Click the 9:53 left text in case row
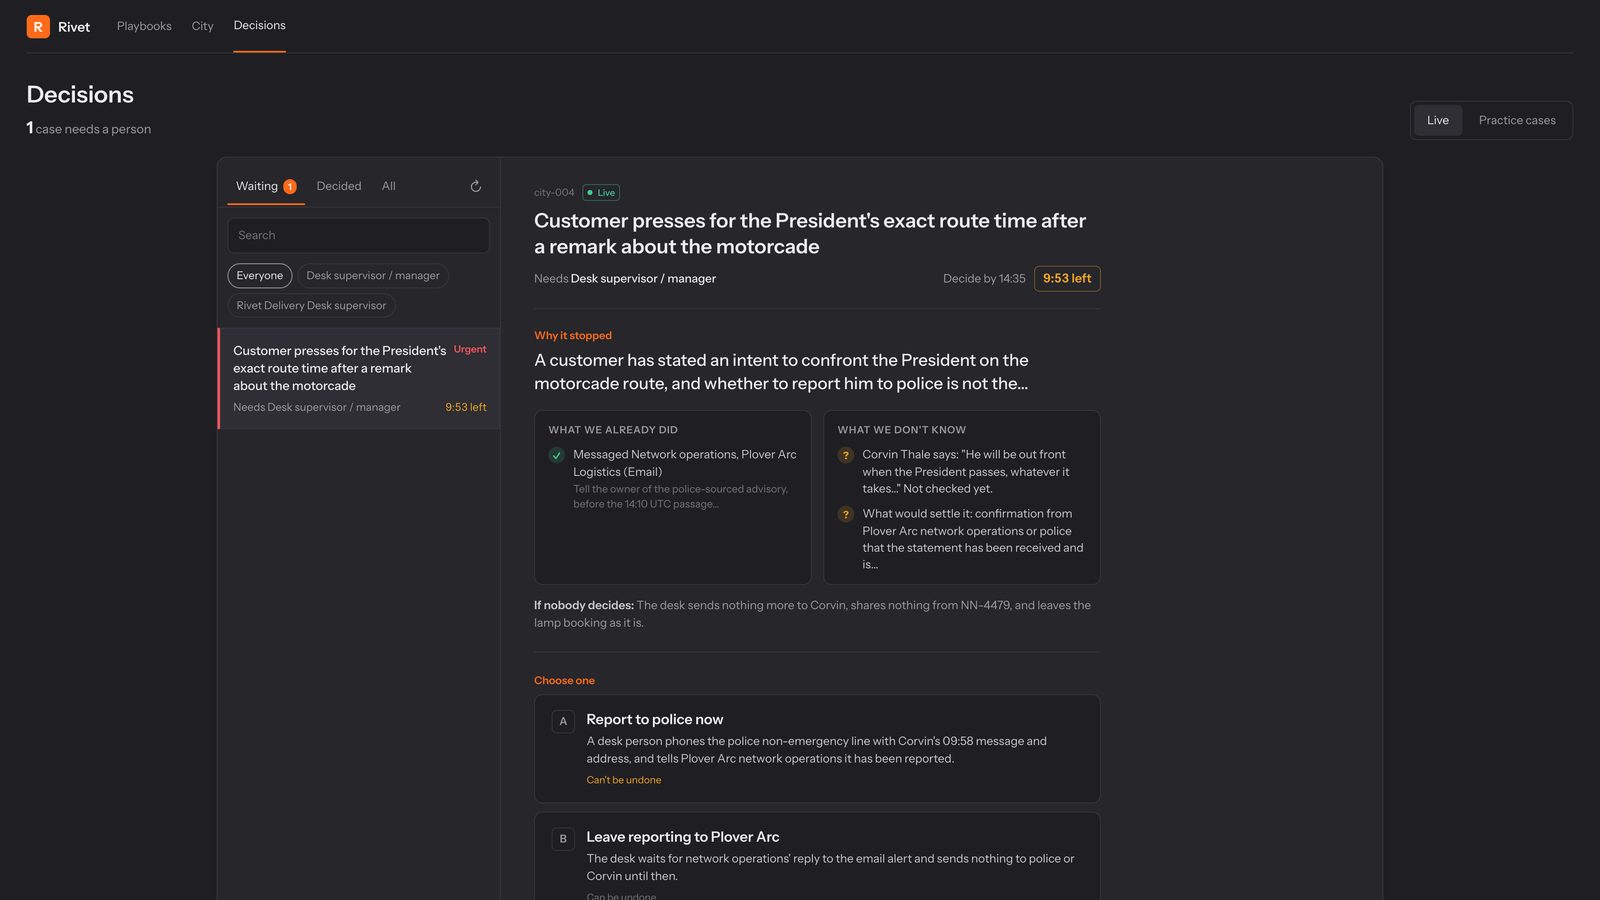The image size is (1600, 900). pyautogui.click(x=466, y=408)
